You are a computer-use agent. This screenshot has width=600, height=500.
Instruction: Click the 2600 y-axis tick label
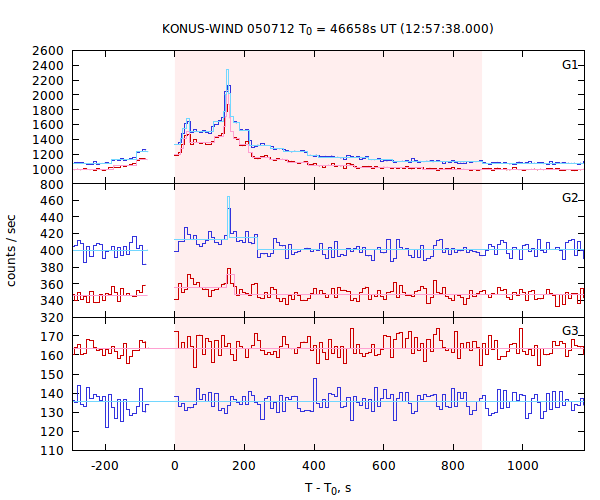tap(48, 50)
